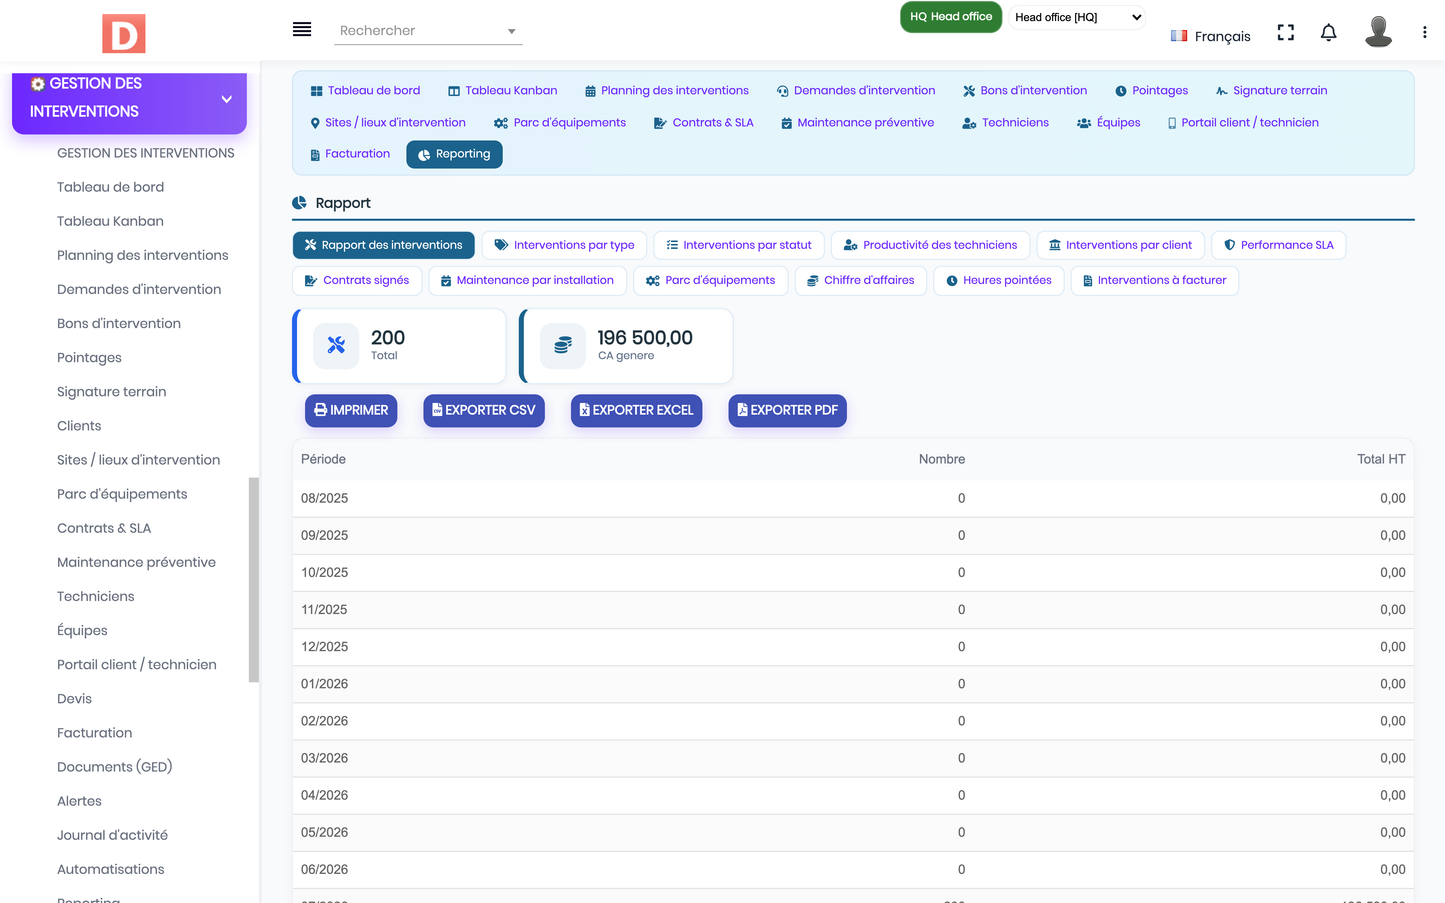Screen dimensions: 1445x903
Task: Click the coins icon on CA genere card
Action: click(563, 345)
